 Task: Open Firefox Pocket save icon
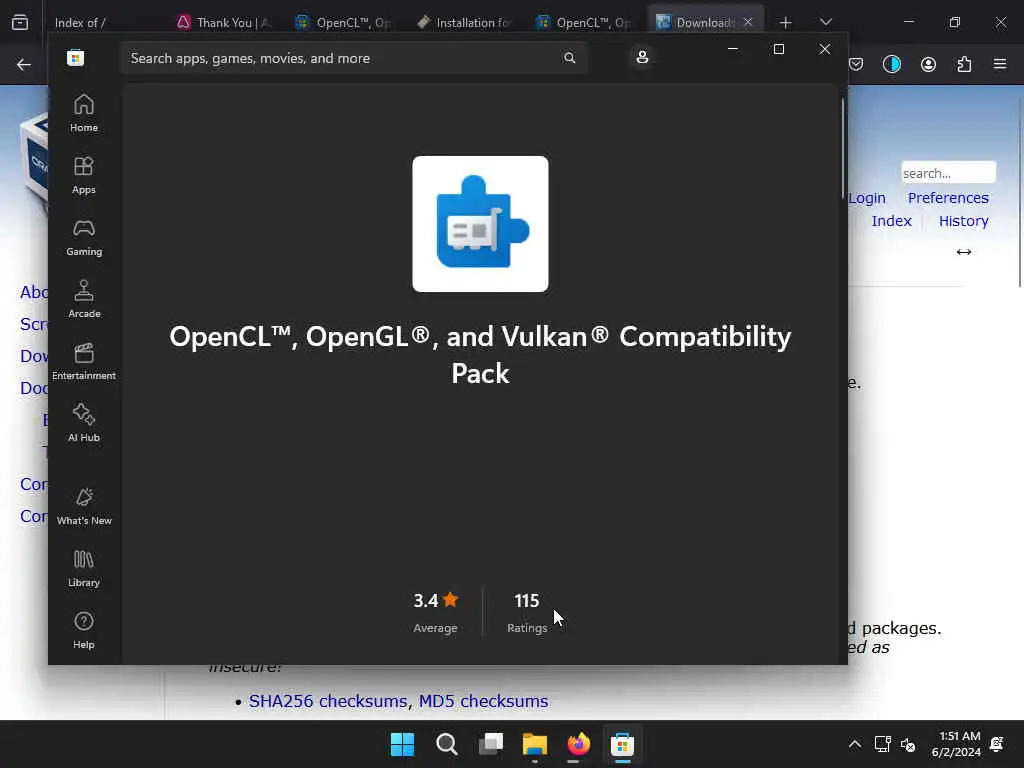(856, 64)
